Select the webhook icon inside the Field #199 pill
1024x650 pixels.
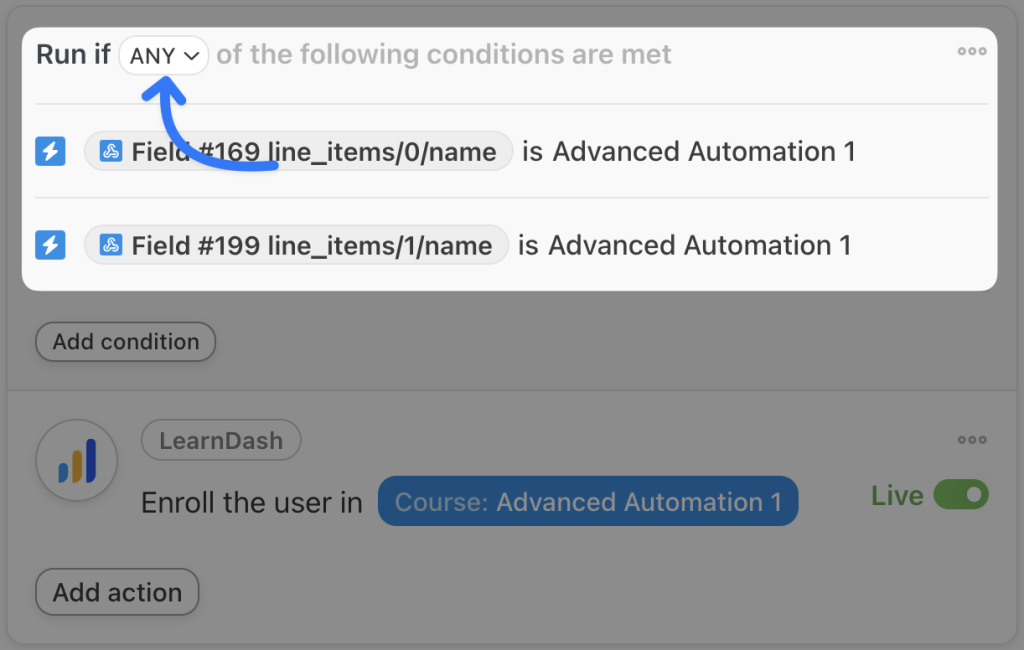point(110,244)
